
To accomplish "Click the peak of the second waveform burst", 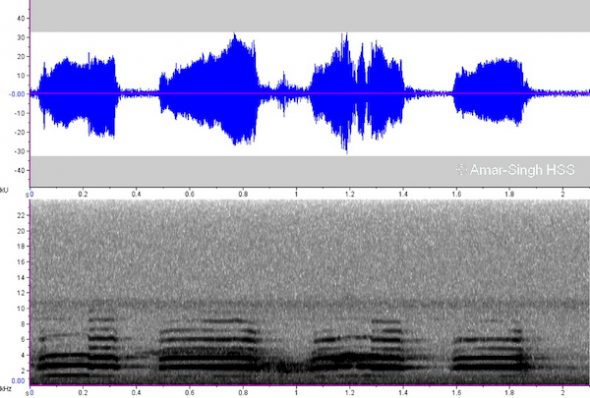I will tap(236, 36).
